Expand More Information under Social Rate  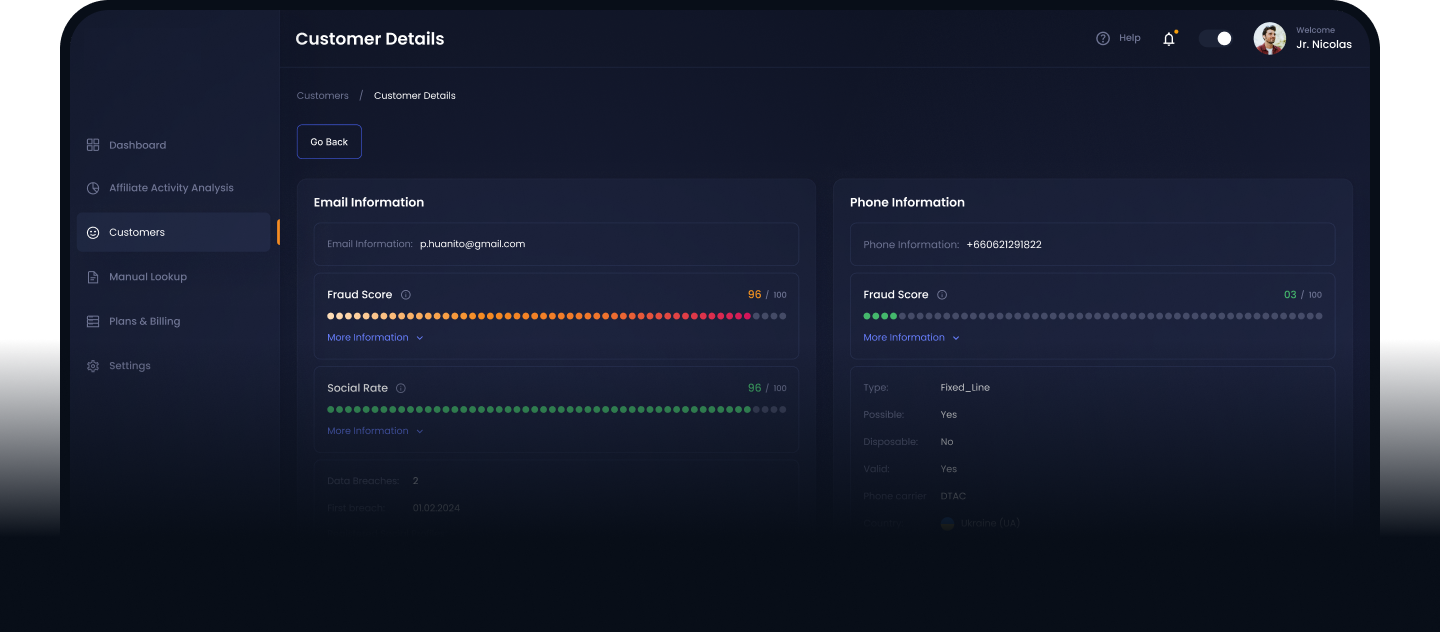tap(368, 430)
